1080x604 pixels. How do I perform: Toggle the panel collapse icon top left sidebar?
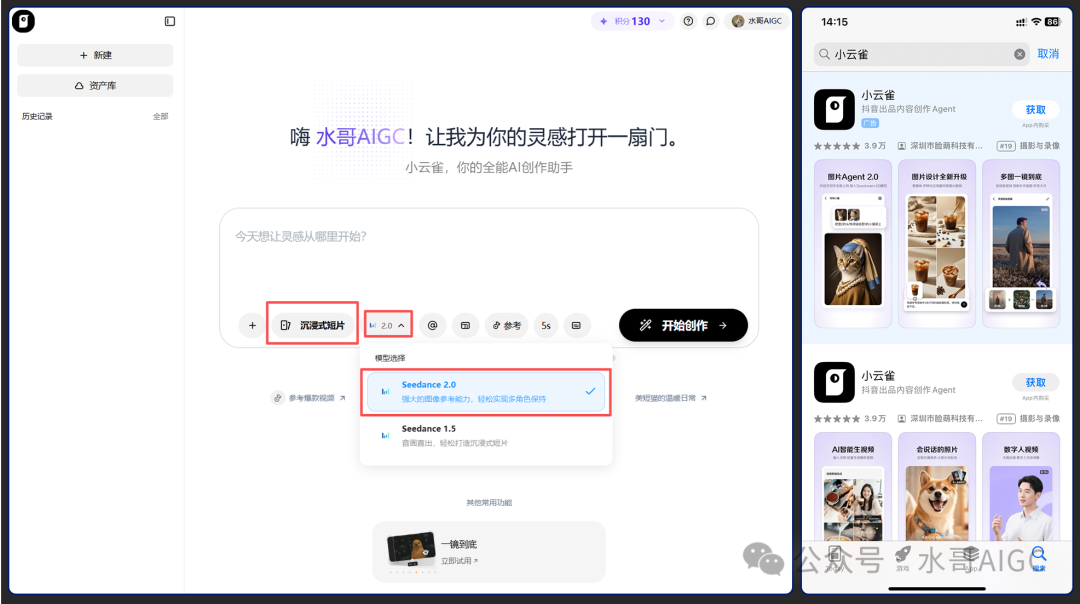coord(169,20)
